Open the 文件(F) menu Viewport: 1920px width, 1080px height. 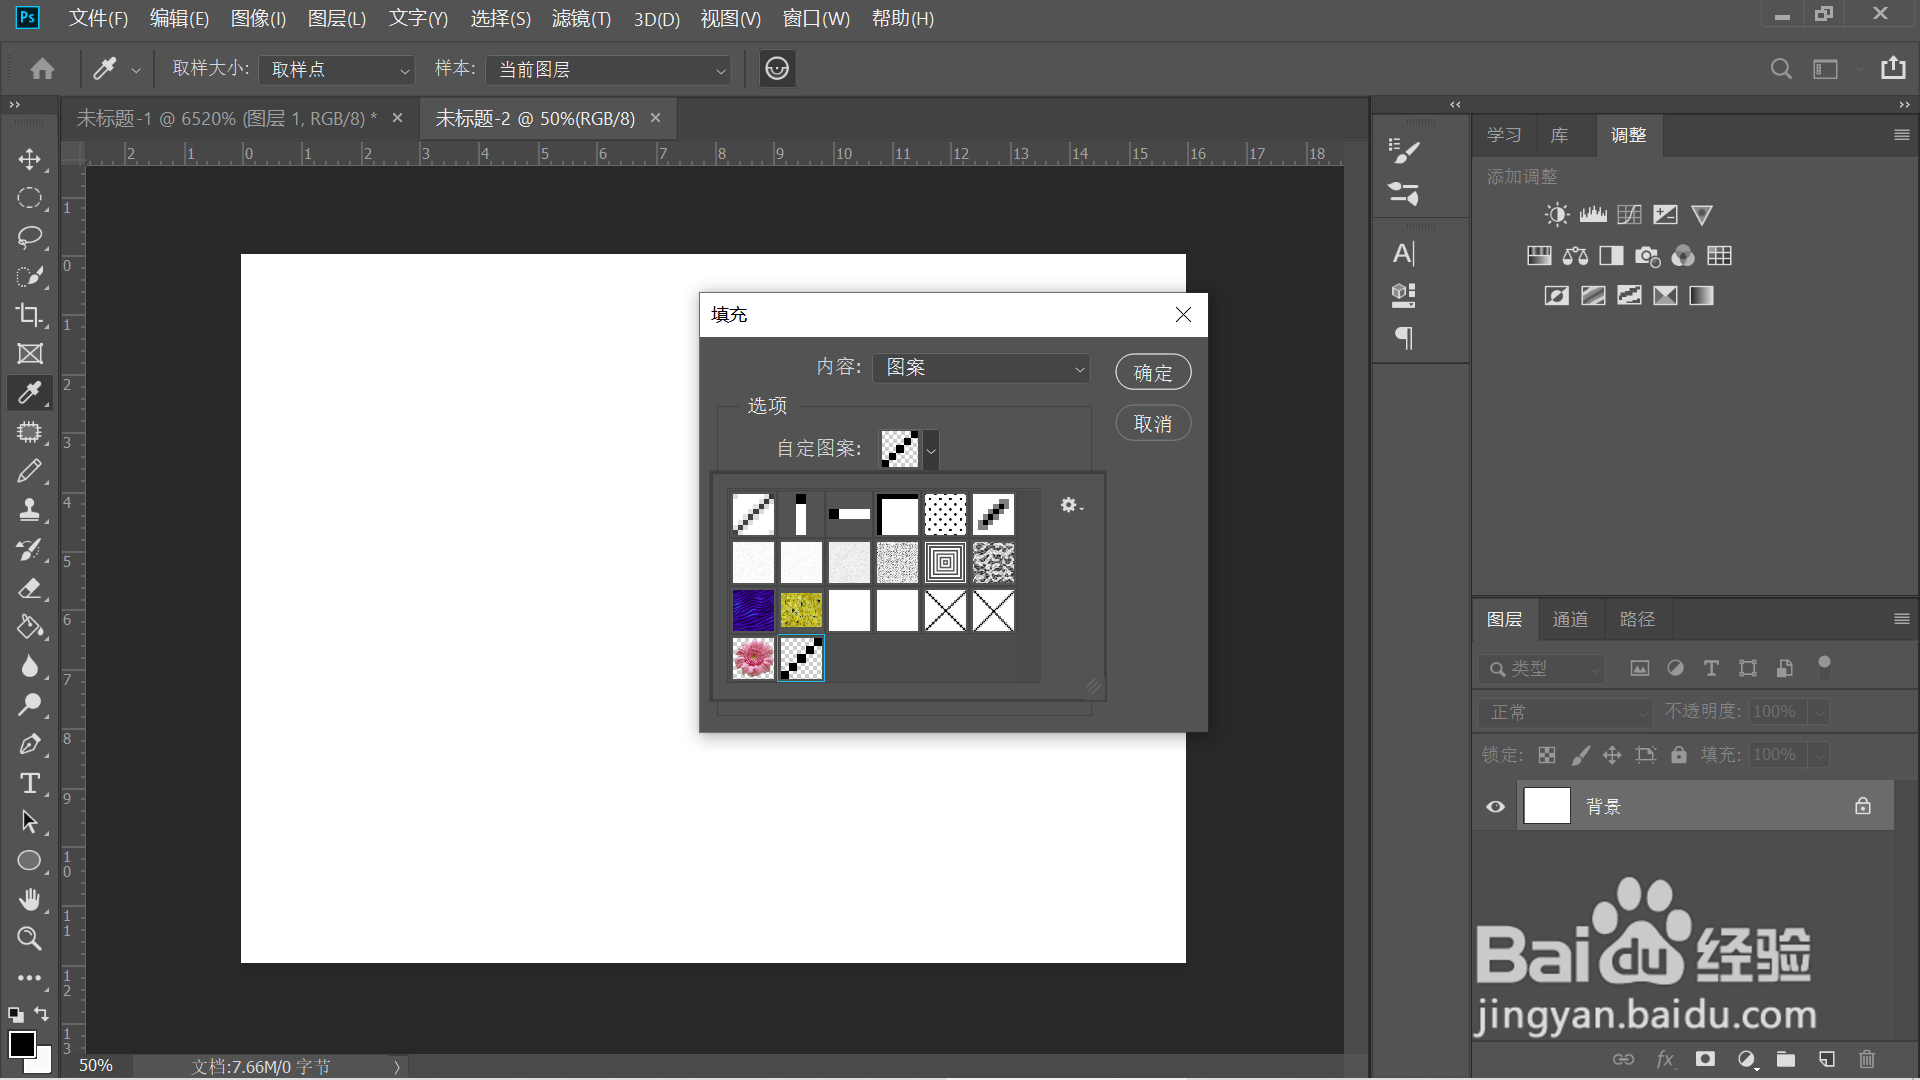tap(98, 19)
